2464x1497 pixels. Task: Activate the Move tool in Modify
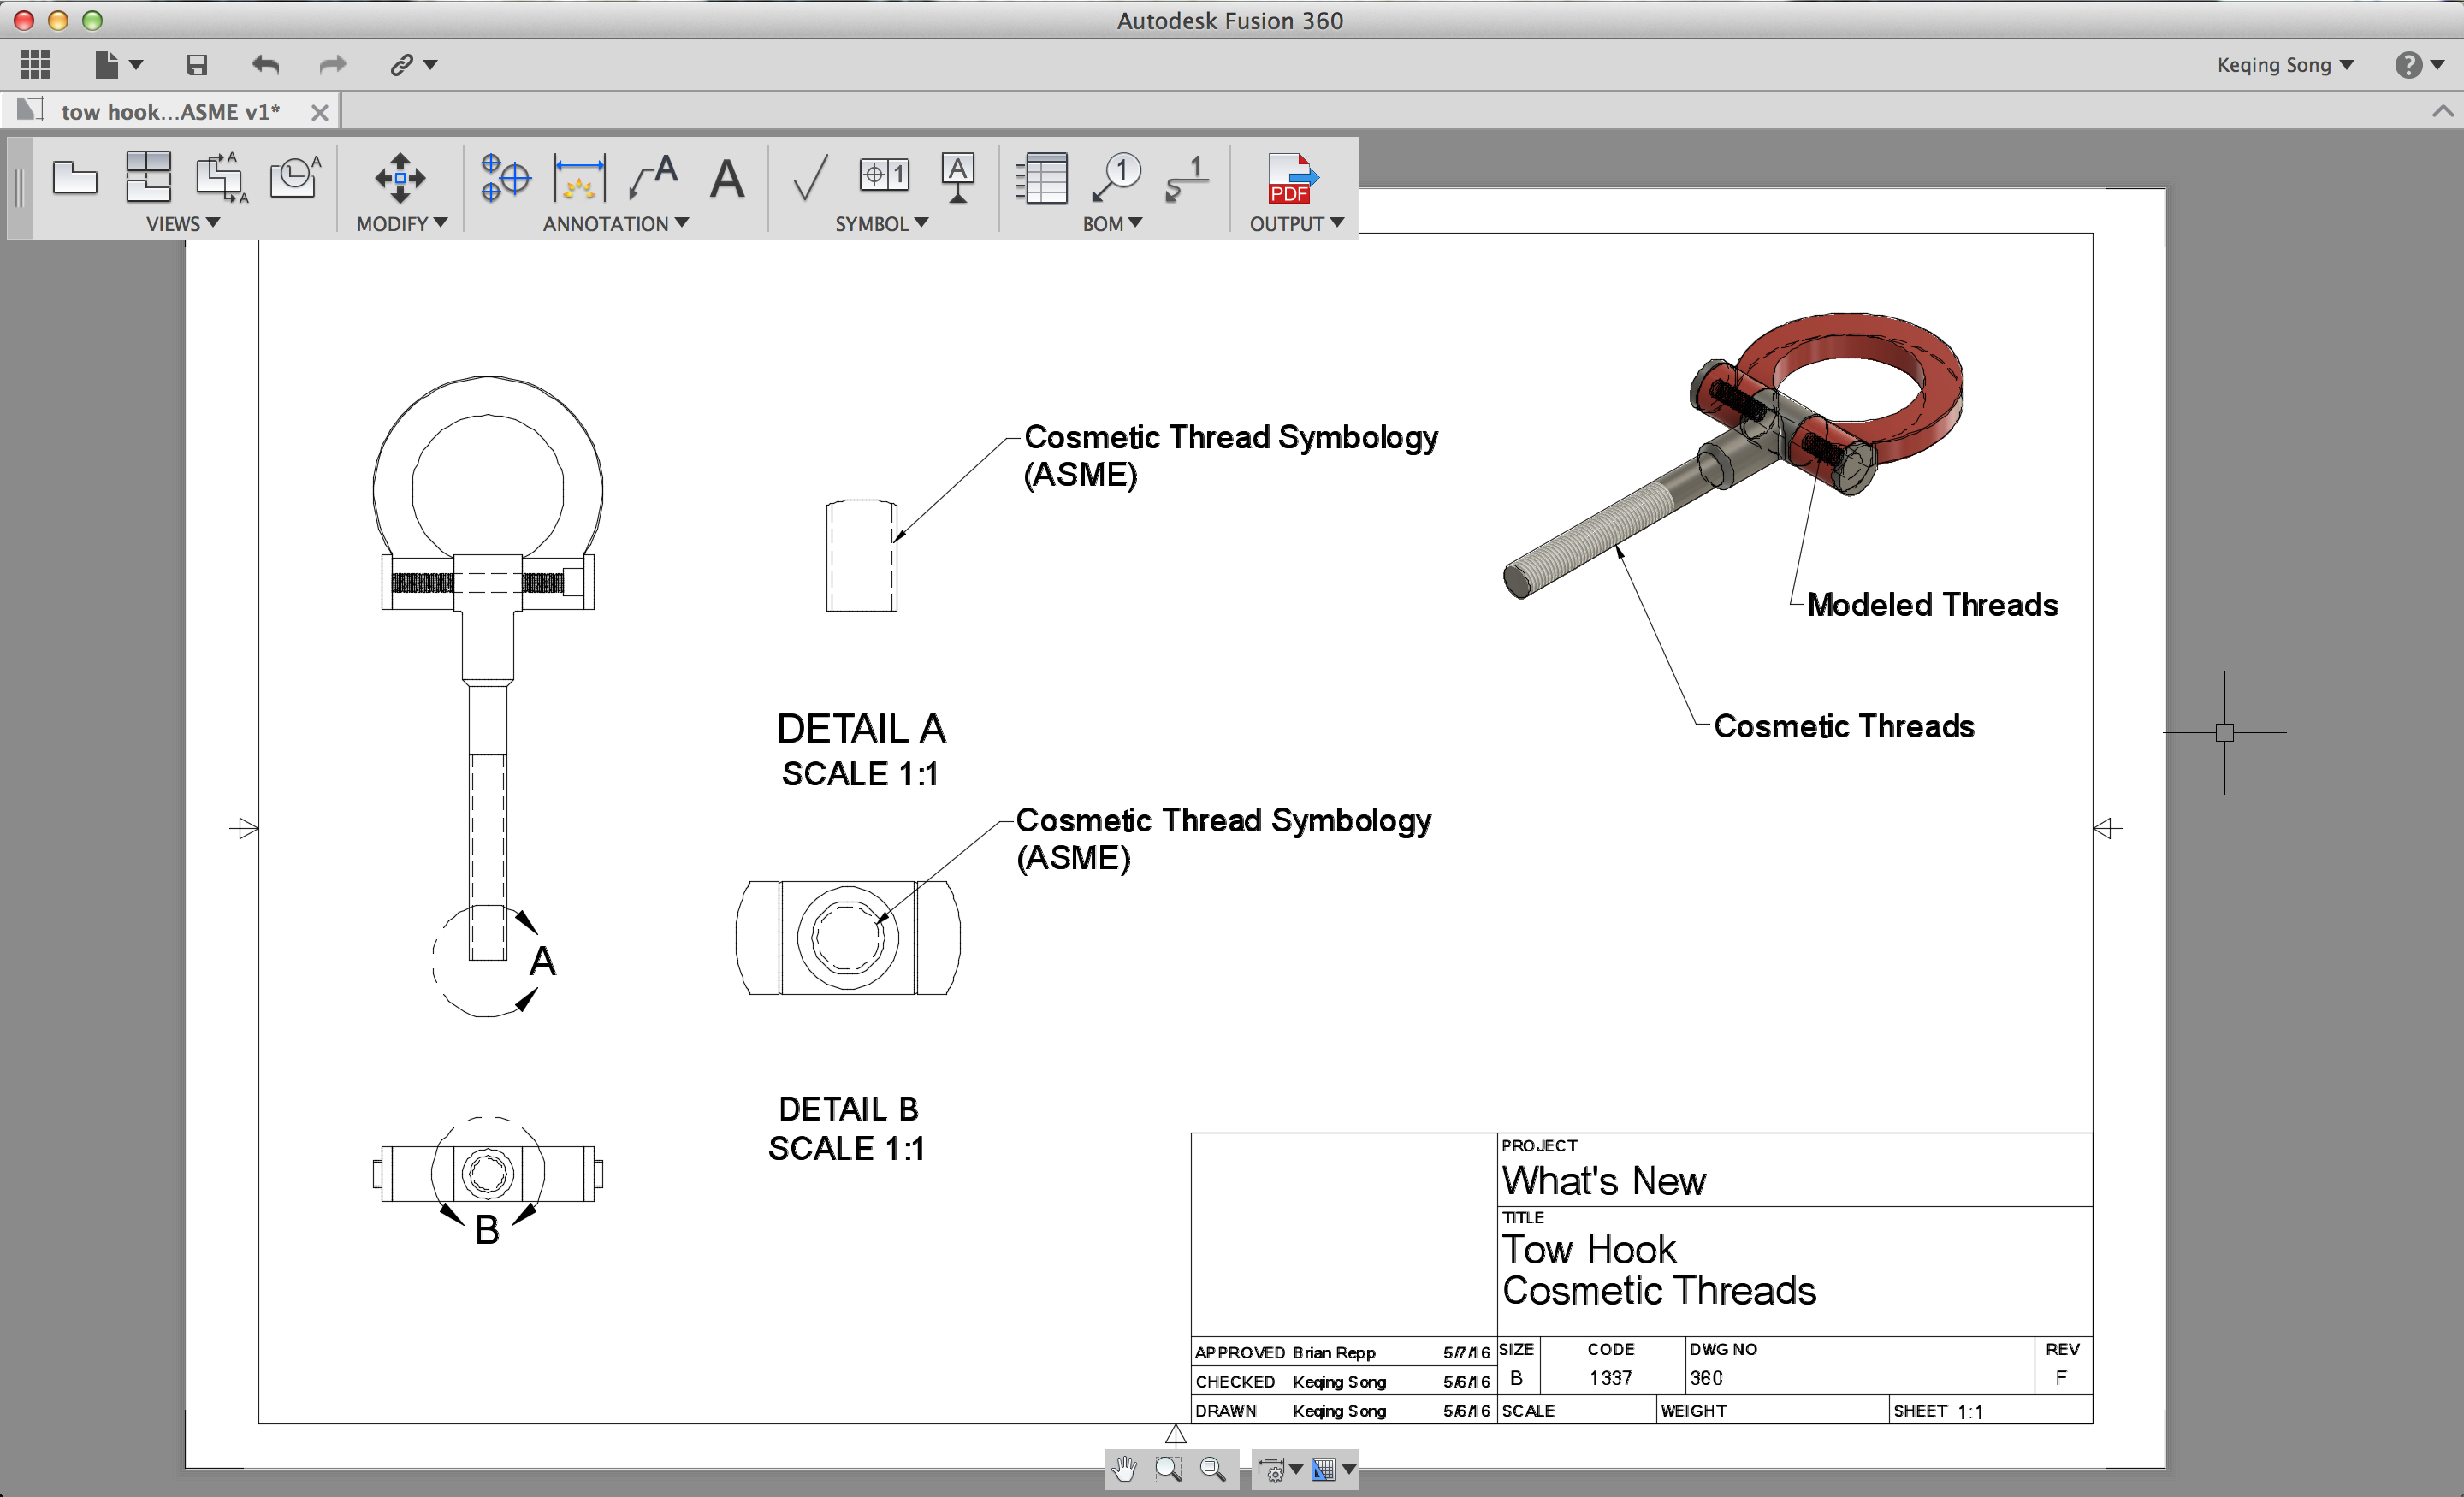pos(400,178)
